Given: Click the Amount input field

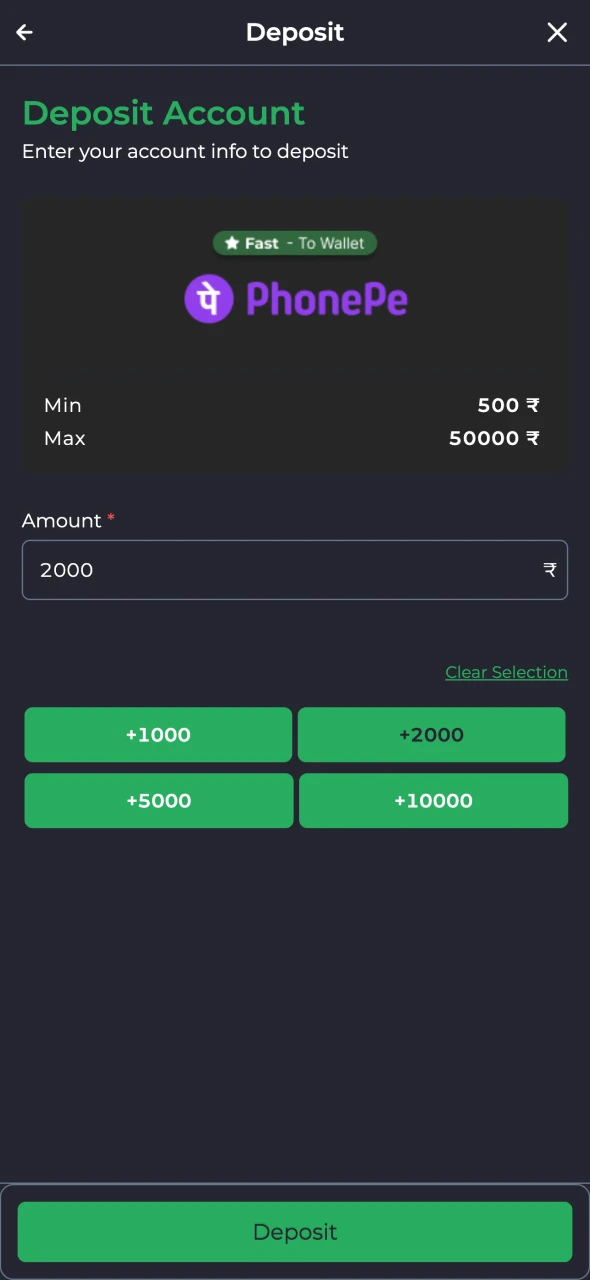Looking at the screenshot, I should click(x=295, y=570).
